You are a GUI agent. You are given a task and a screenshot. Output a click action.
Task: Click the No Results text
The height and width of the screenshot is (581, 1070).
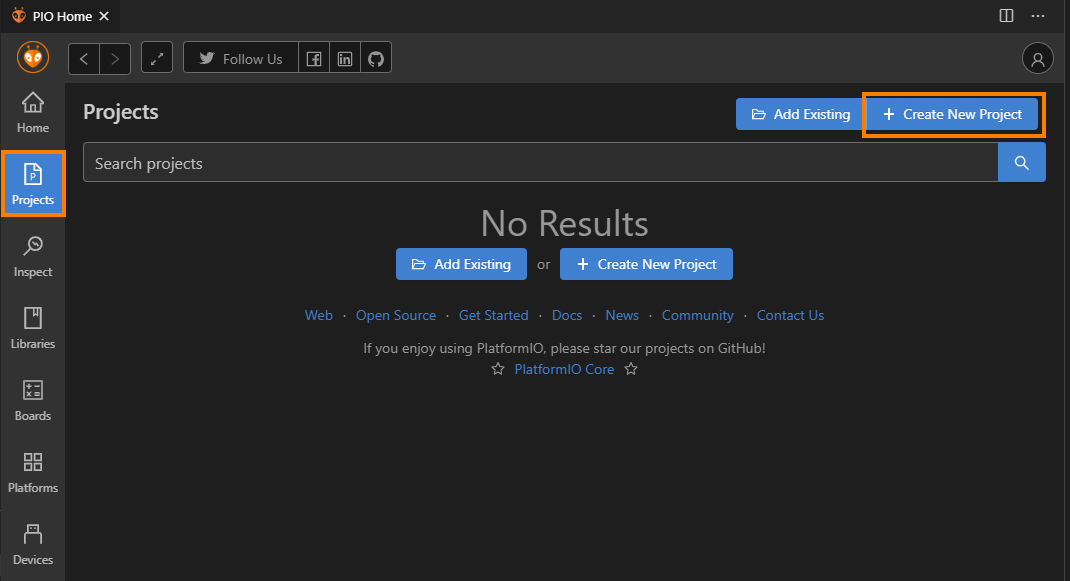pos(564,223)
